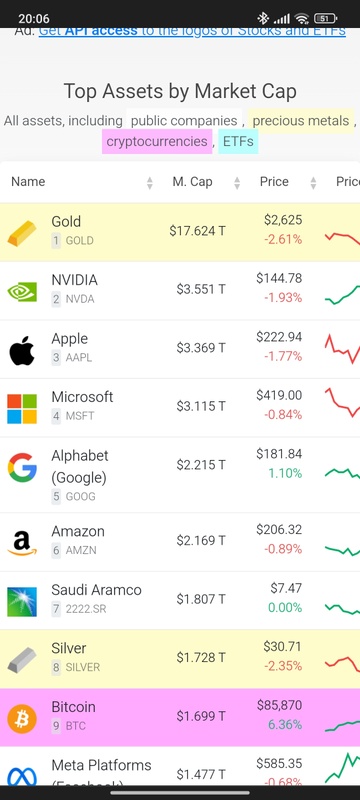This screenshot has width=360, height=800.
Task: Tap the Gold bar icon
Action: pos(22,233)
